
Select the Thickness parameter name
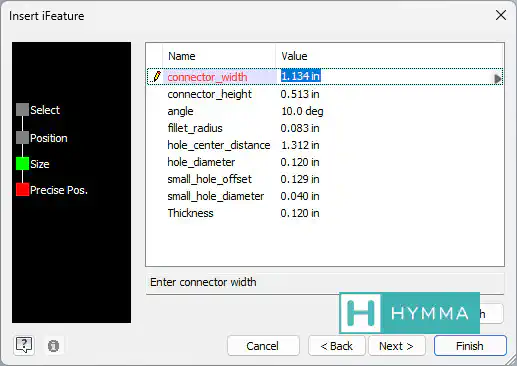point(190,213)
